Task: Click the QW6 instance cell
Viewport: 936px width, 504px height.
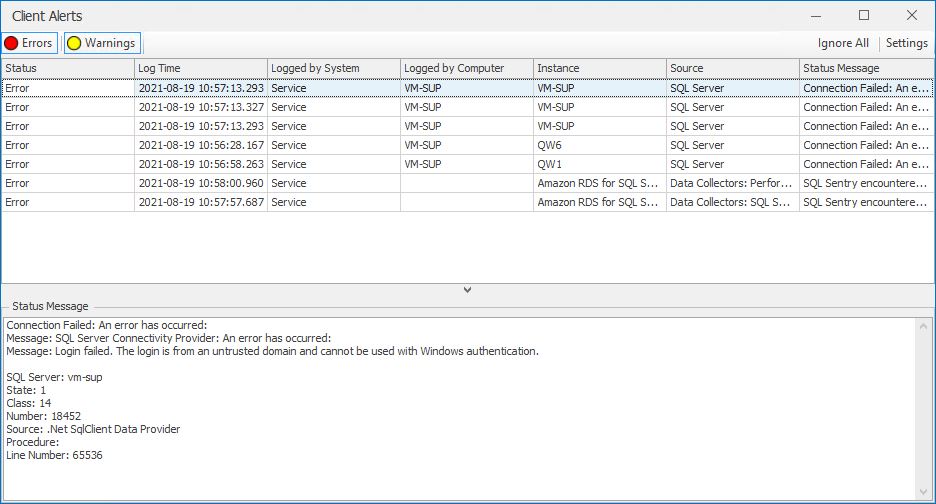Action: click(x=600, y=145)
